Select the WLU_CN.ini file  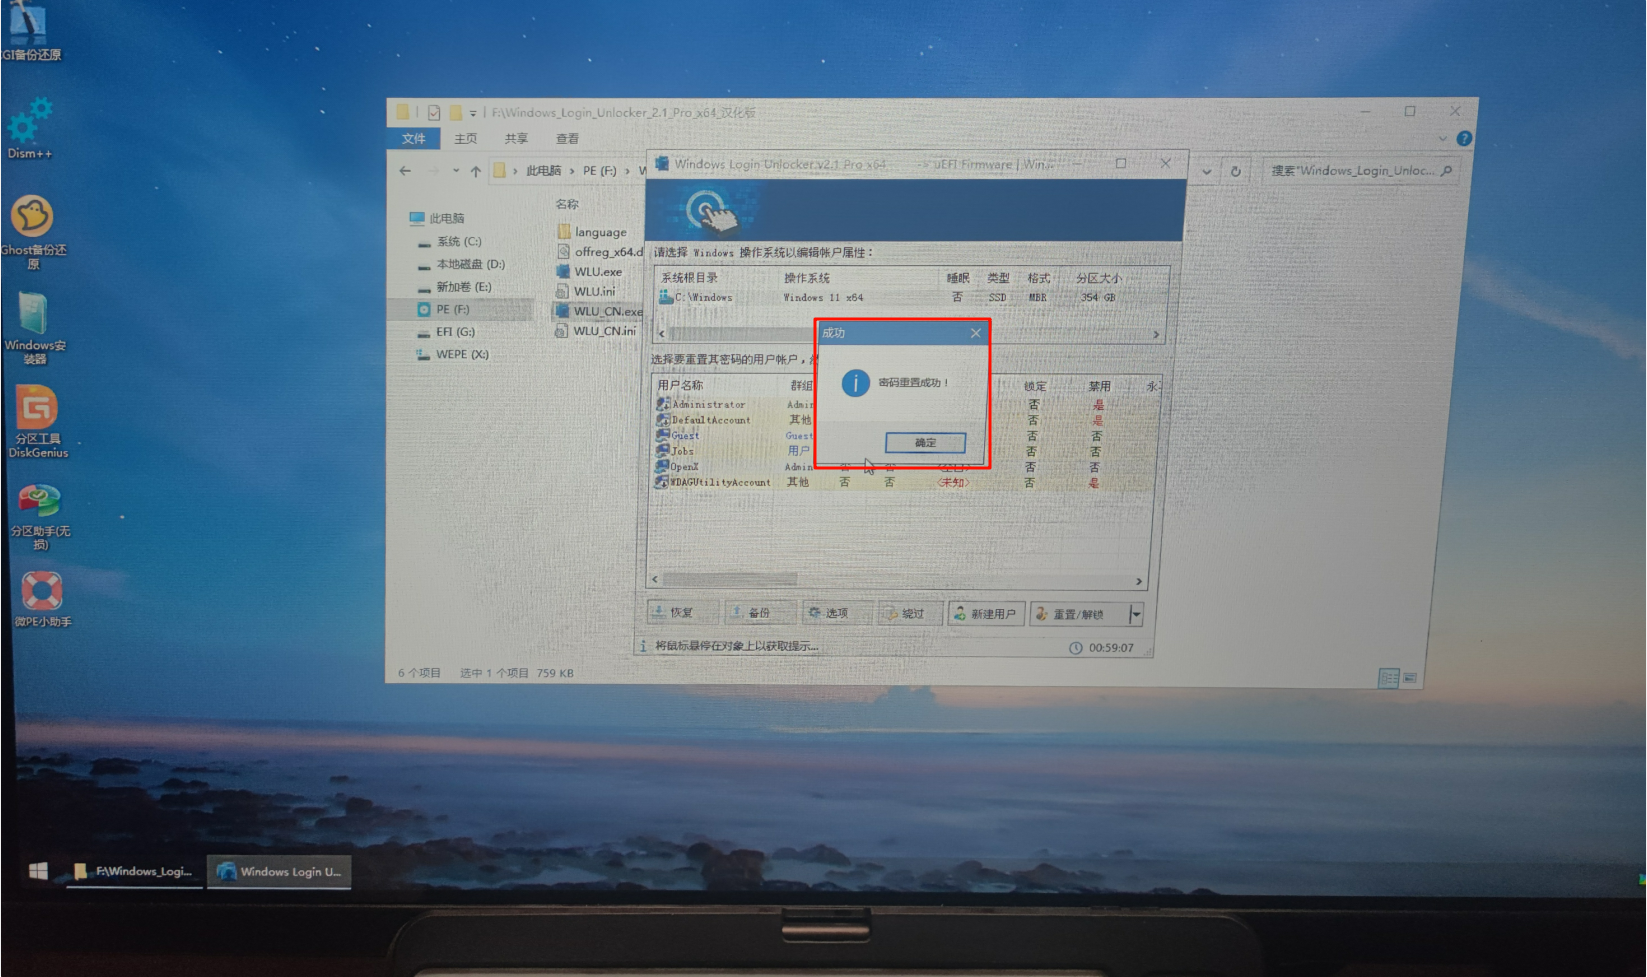tap(597, 331)
